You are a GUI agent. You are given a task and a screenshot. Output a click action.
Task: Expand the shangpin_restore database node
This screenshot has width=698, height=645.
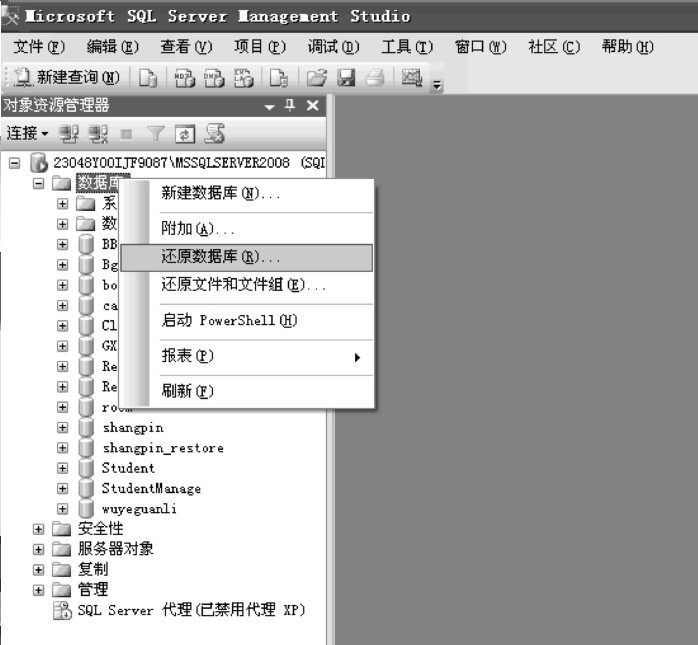(x=63, y=447)
